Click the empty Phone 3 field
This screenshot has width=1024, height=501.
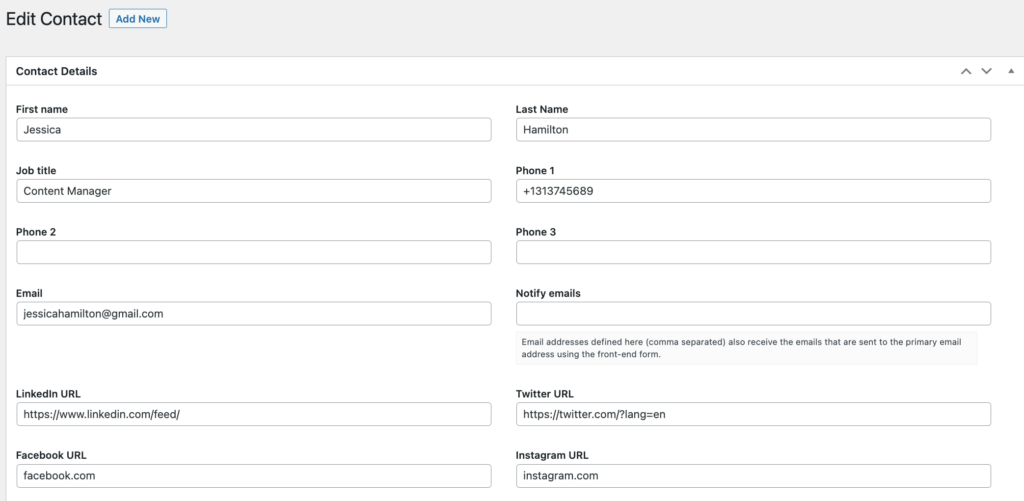753,252
